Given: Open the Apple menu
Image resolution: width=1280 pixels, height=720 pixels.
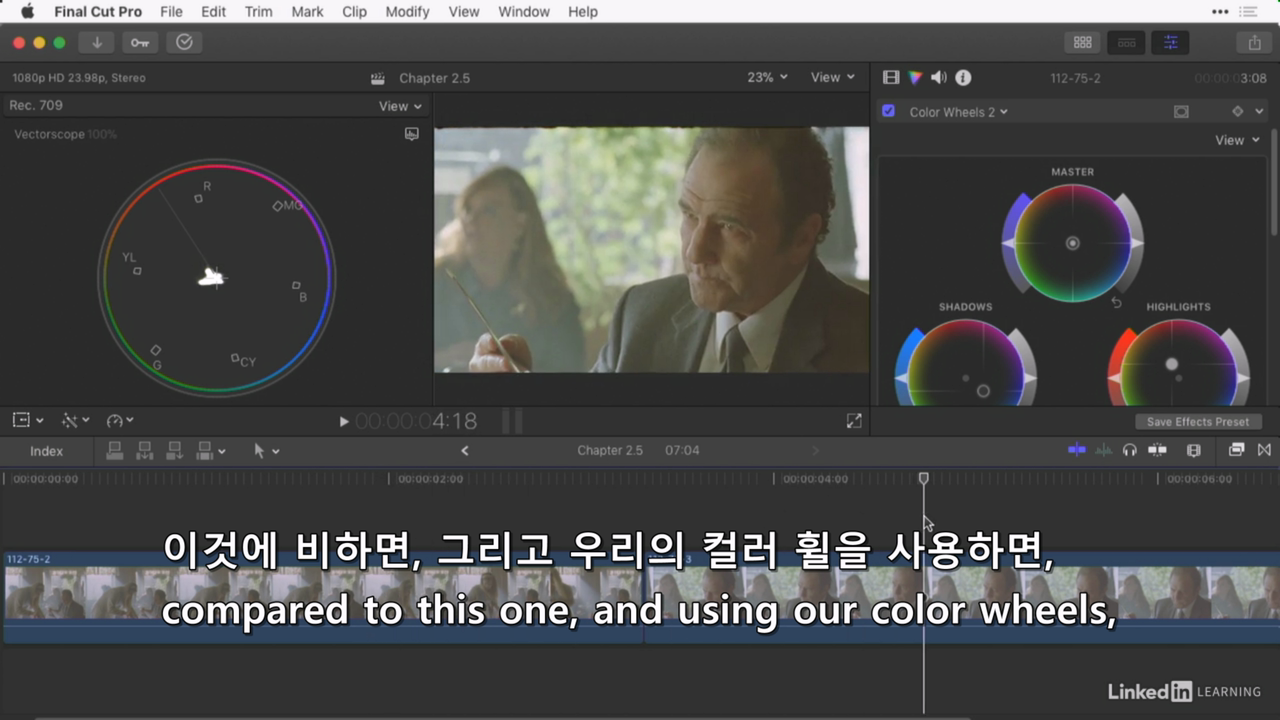Looking at the screenshot, I should pyautogui.click(x=27, y=12).
